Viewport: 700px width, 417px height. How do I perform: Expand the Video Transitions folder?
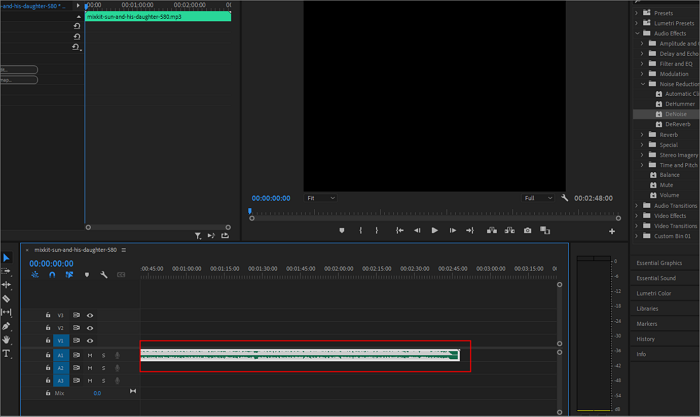[637, 225]
